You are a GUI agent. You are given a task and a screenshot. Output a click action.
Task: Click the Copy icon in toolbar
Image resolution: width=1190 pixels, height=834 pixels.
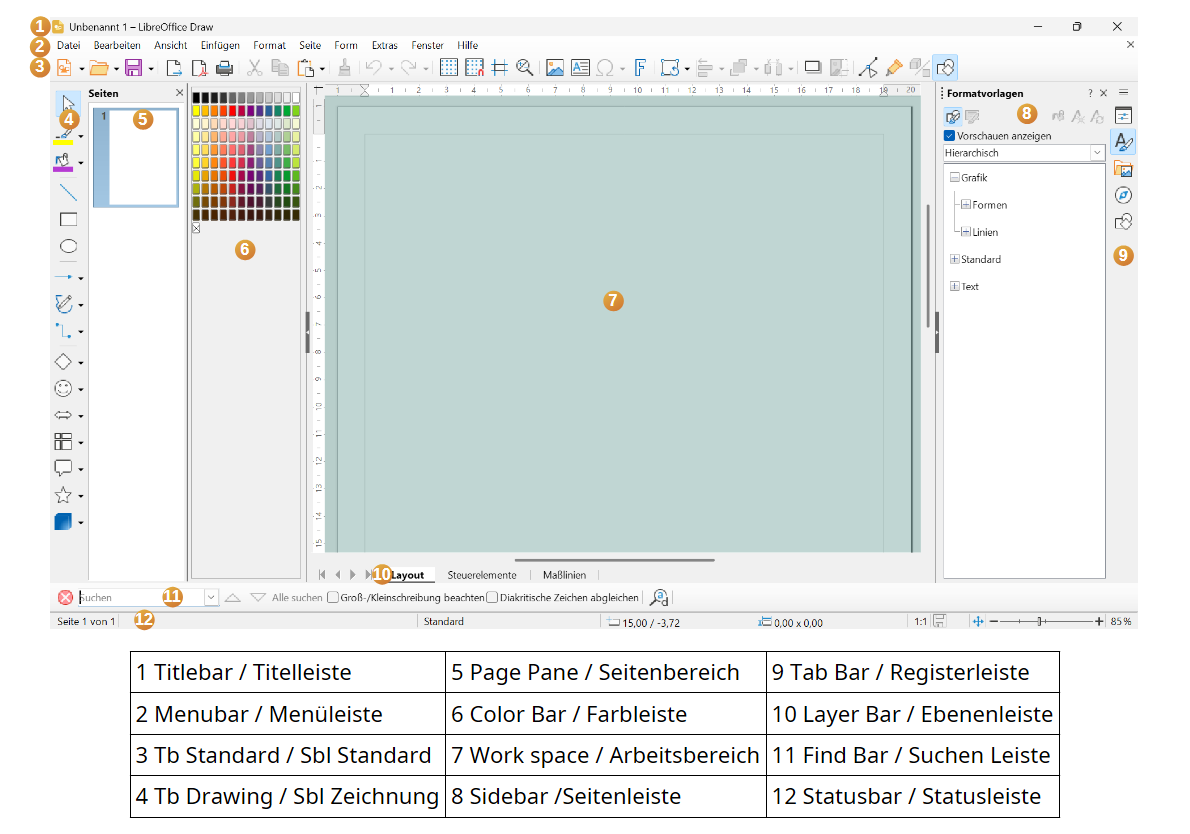pos(280,68)
